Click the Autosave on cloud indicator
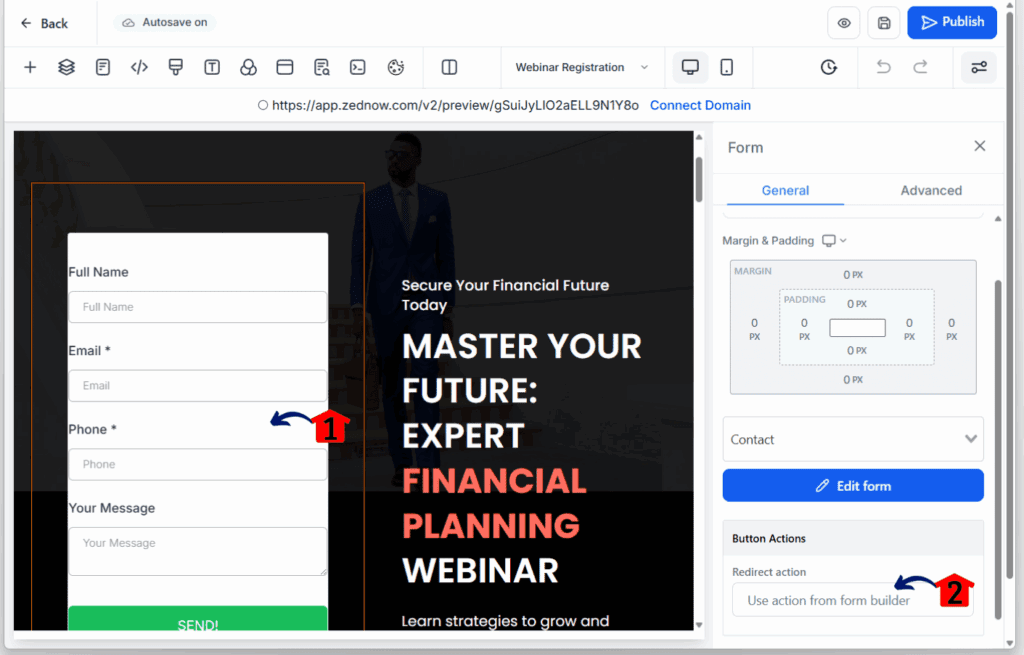 click(165, 23)
